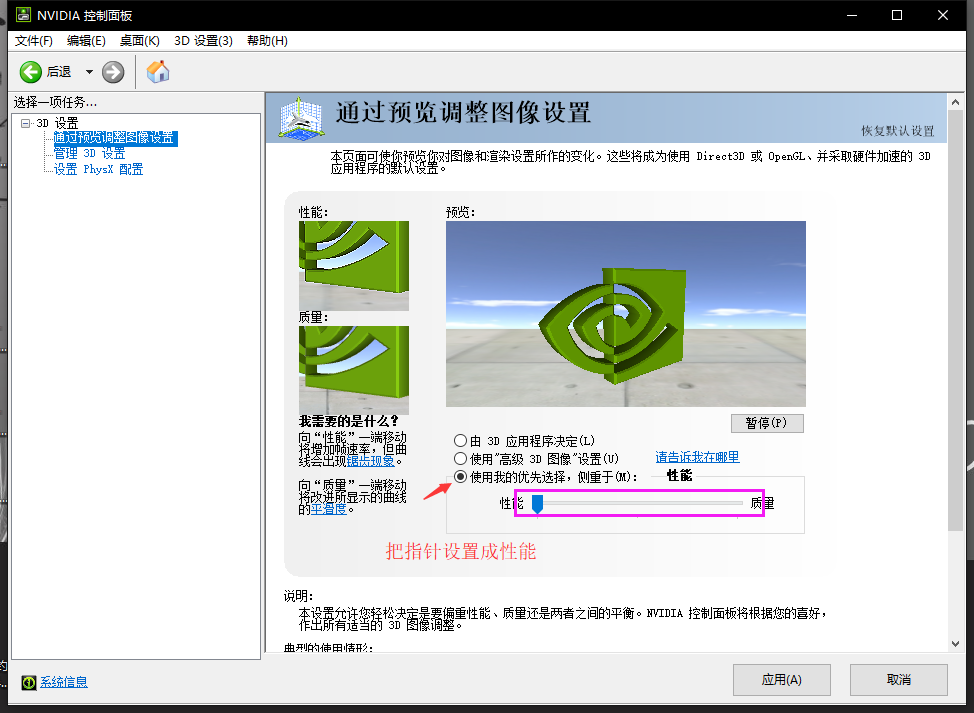Click the 3D header icon beside page title
Screen dimensions: 974x713
click(300, 117)
